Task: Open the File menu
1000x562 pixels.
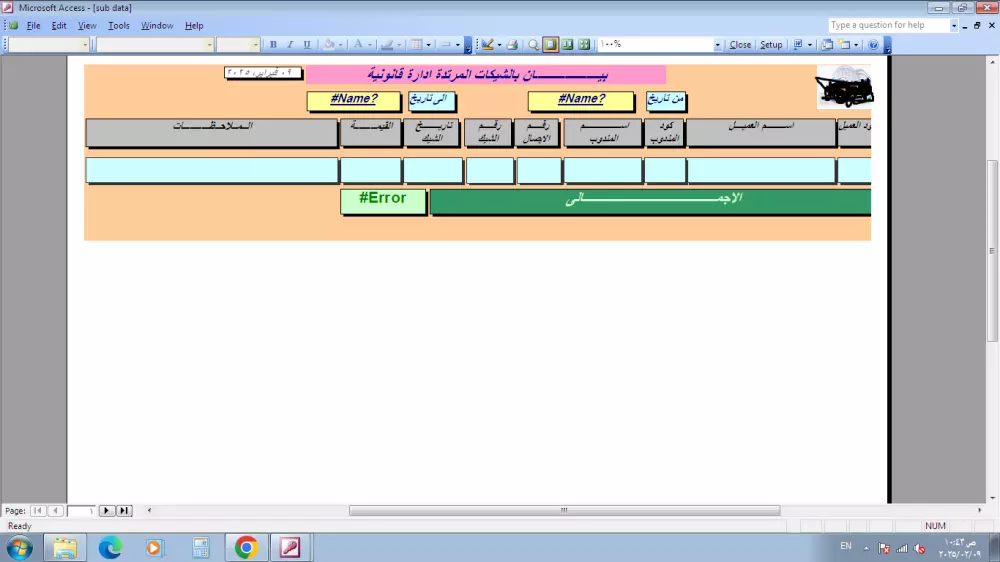Action: pyautogui.click(x=33, y=26)
